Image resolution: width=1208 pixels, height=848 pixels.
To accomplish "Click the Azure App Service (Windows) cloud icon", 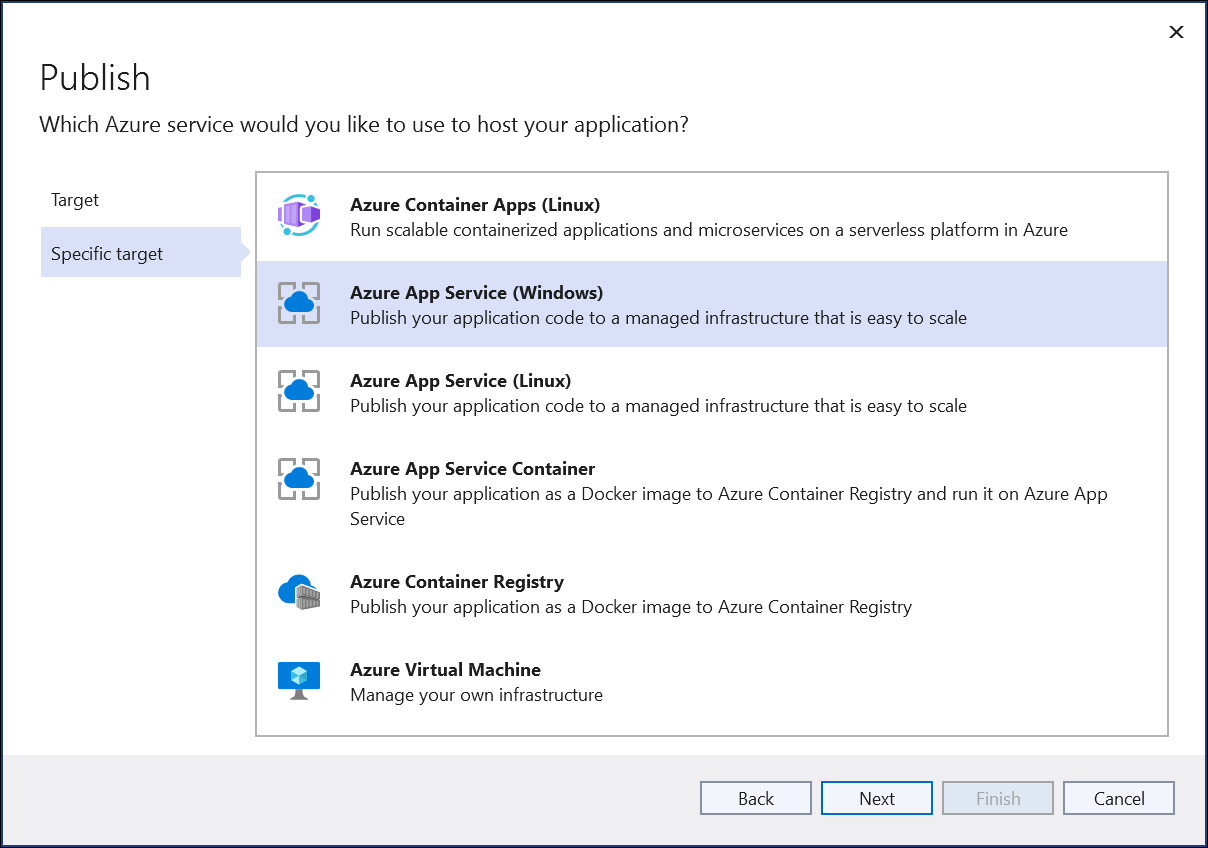I will pos(298,304).
